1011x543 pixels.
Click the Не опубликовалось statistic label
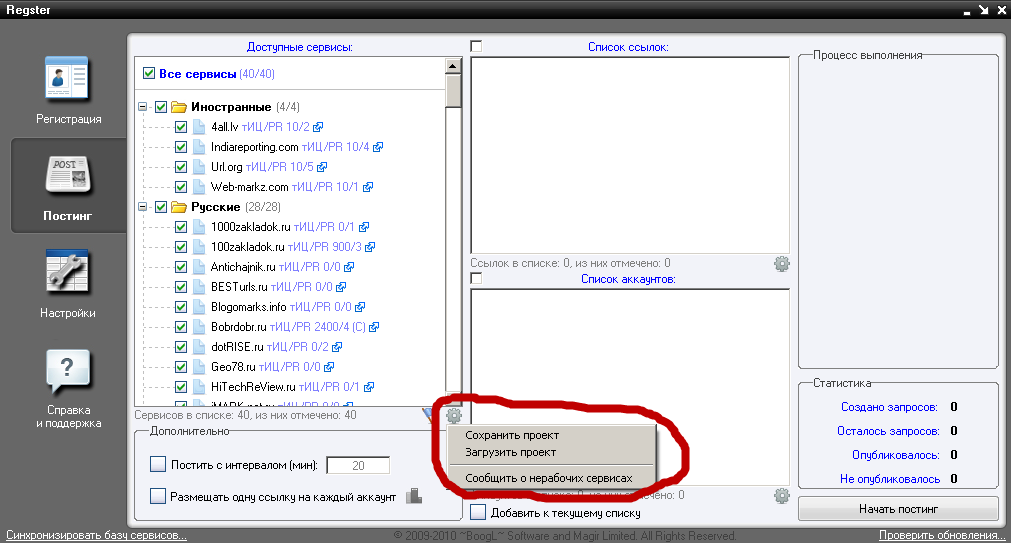pos(890,479)
